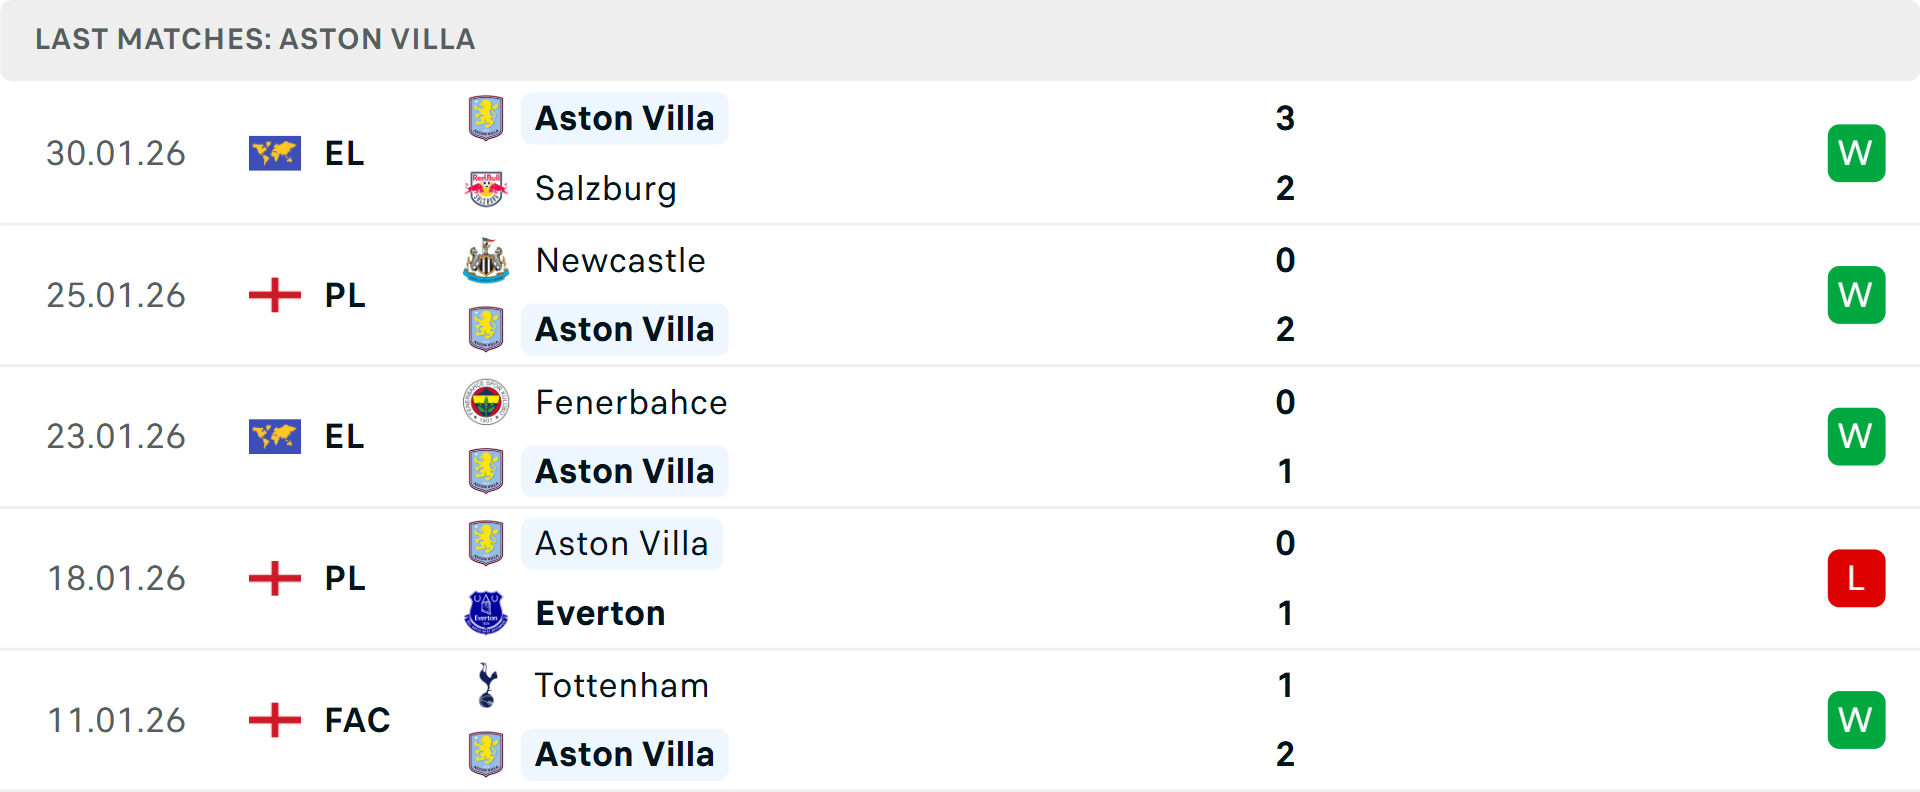The height and width of the screenshot is (792, 1920).
Task: Open the Salzburg team name link
Action: pyautogui.click(x=606, y=189)
